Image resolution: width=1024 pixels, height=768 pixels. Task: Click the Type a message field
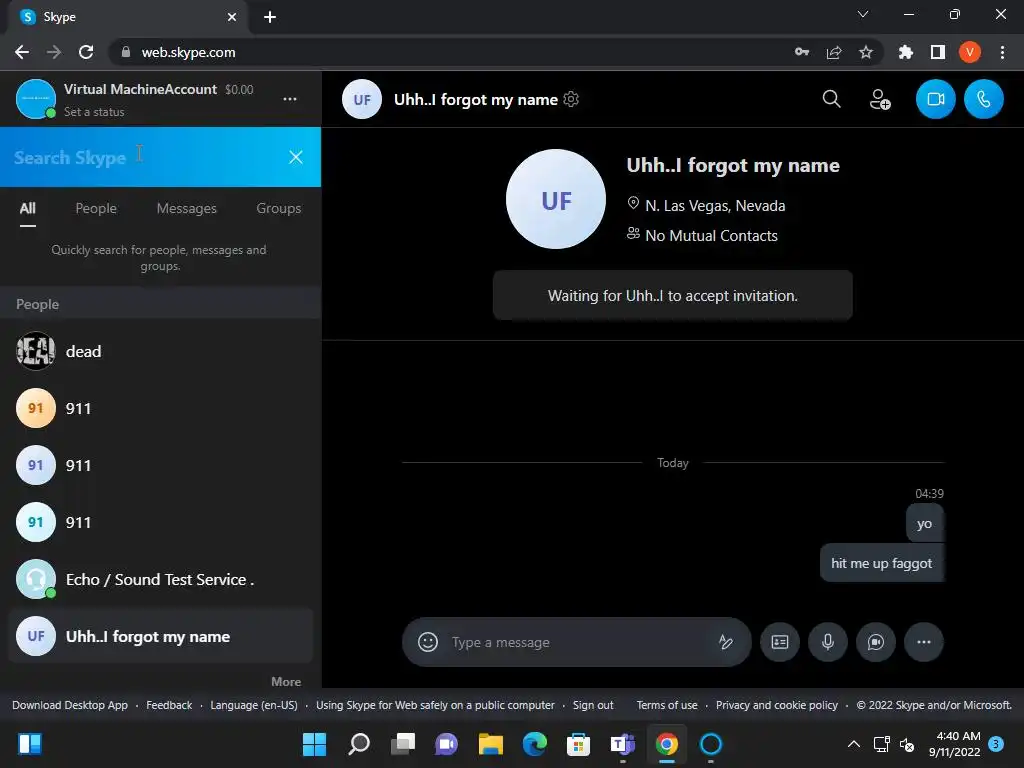click(x=578, y=643)
